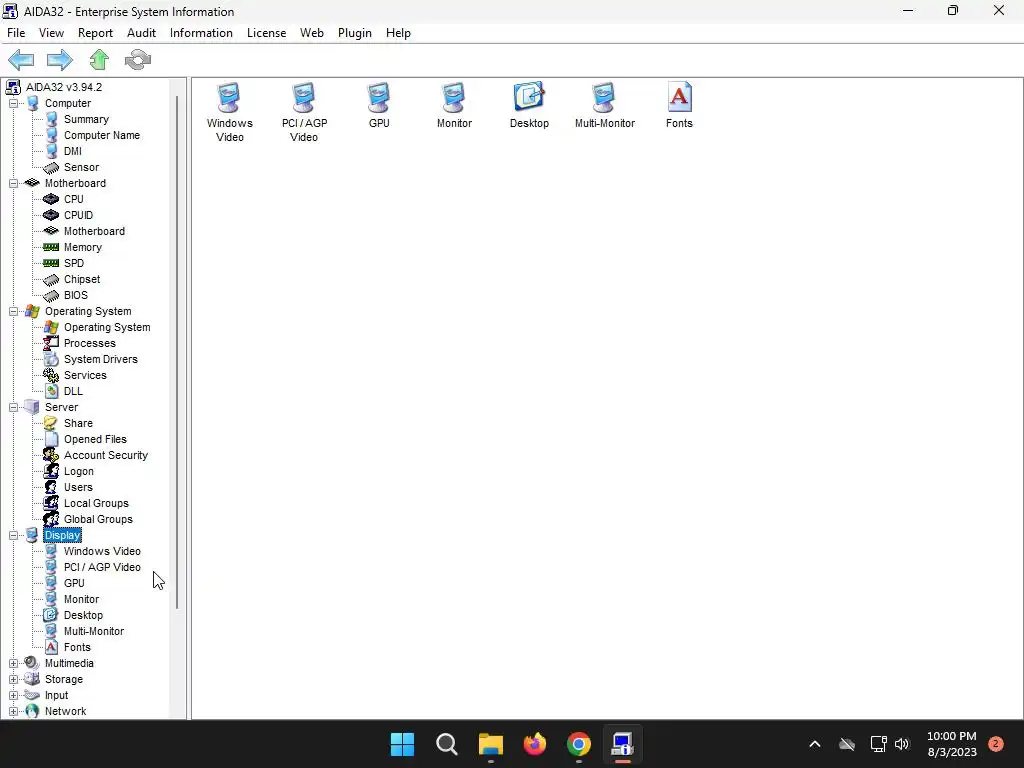Select DLL in the tree

click(x=73, y=391)
